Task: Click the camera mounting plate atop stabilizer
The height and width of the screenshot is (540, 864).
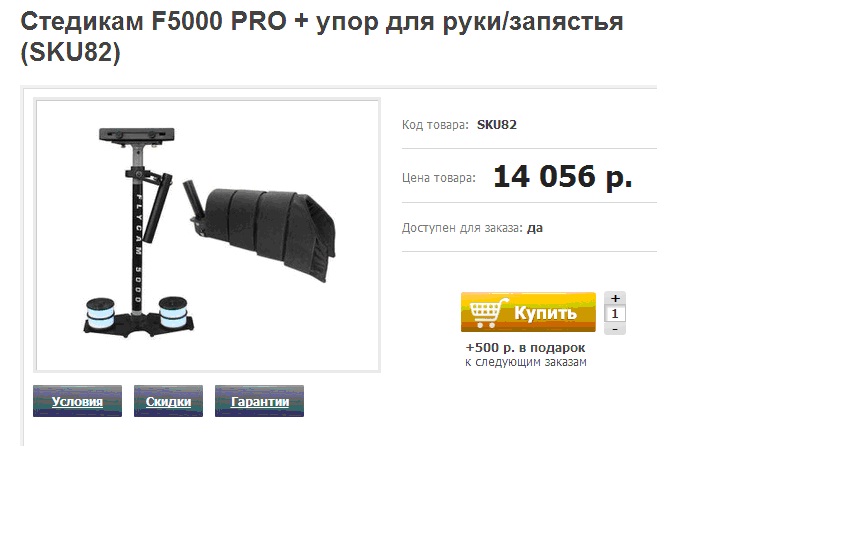Action: click(137, 135)
